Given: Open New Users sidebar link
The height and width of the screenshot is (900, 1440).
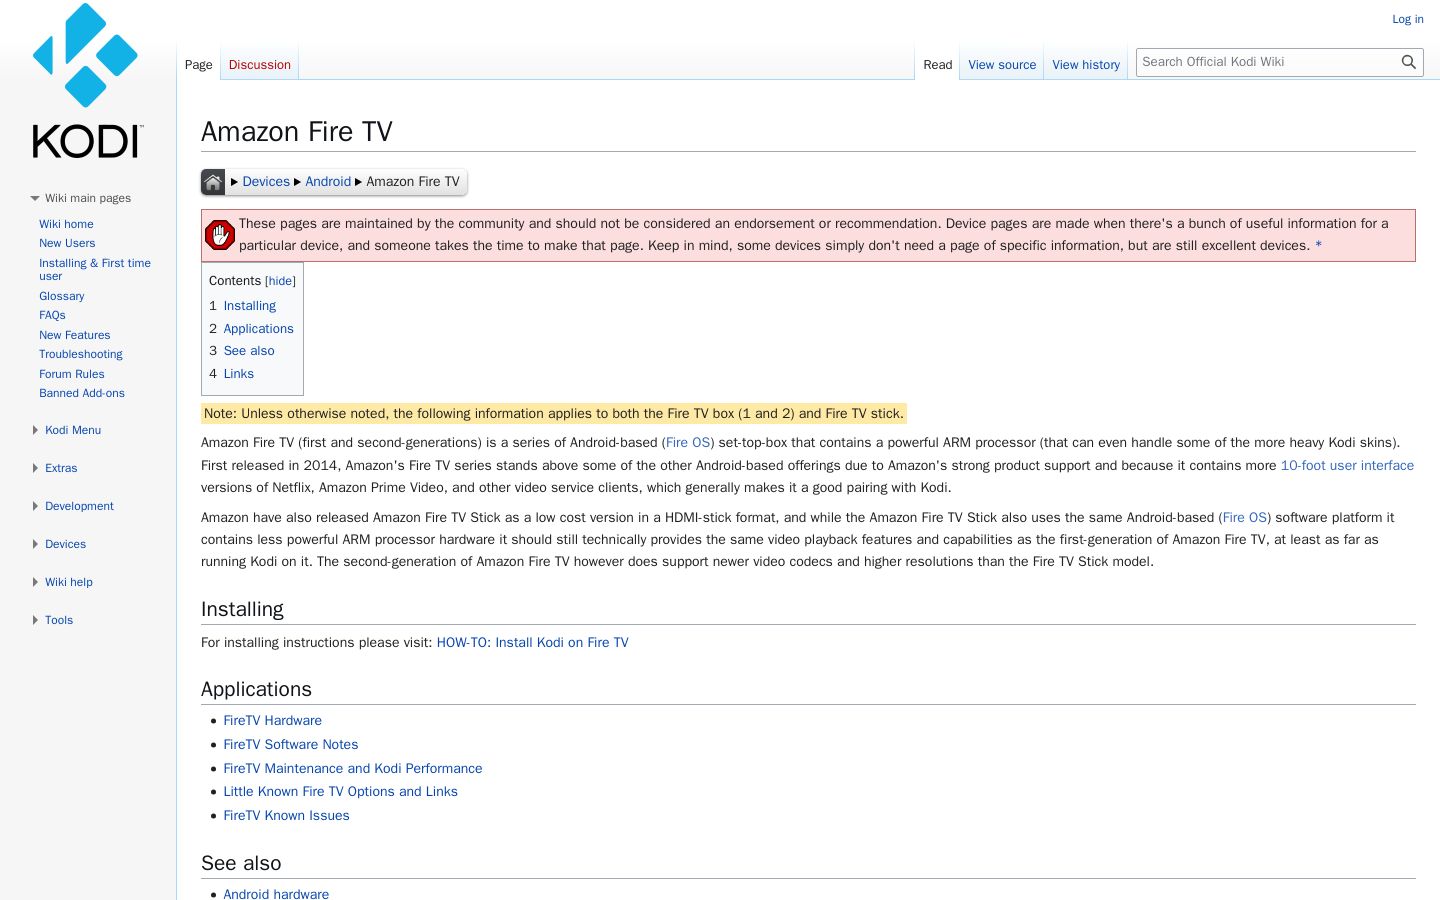Looking at the screenshot, I should (x=67, y=243).
